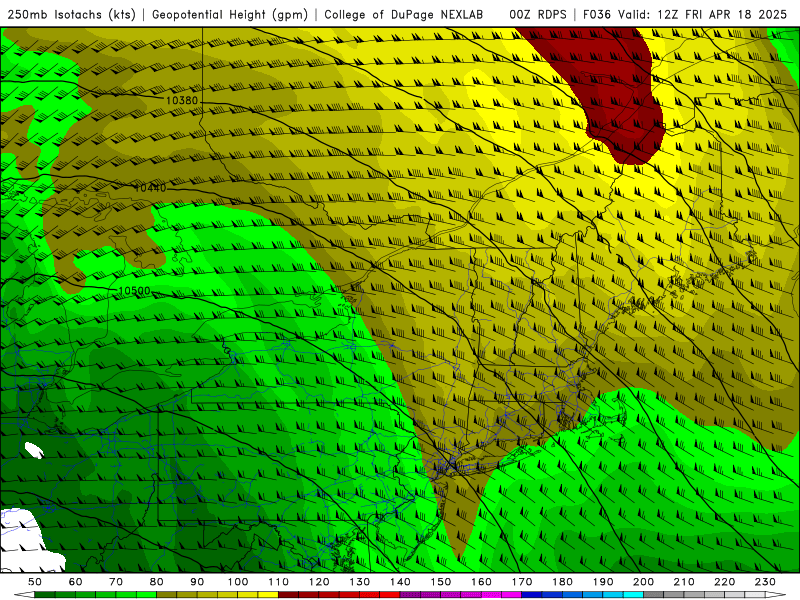
Task: Click the bright red color bar segment below 140
Action: [390, 595]
